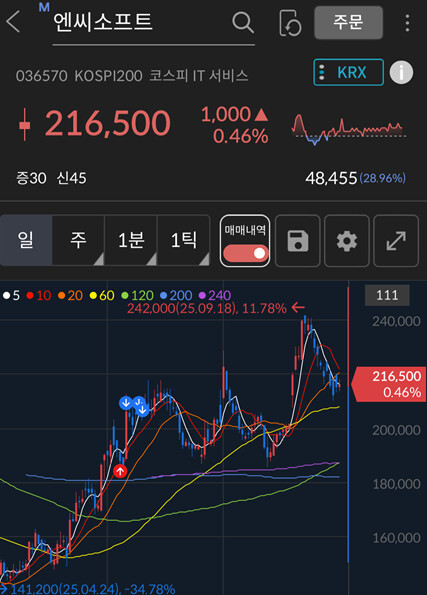Screen dimensions: 427x595
Task: Tap the candlestick icon beside the price
Action: pos(25,124)
